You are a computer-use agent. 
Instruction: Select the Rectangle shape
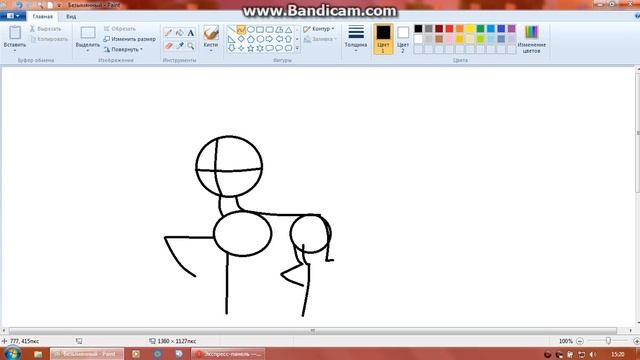click(260, 29)
